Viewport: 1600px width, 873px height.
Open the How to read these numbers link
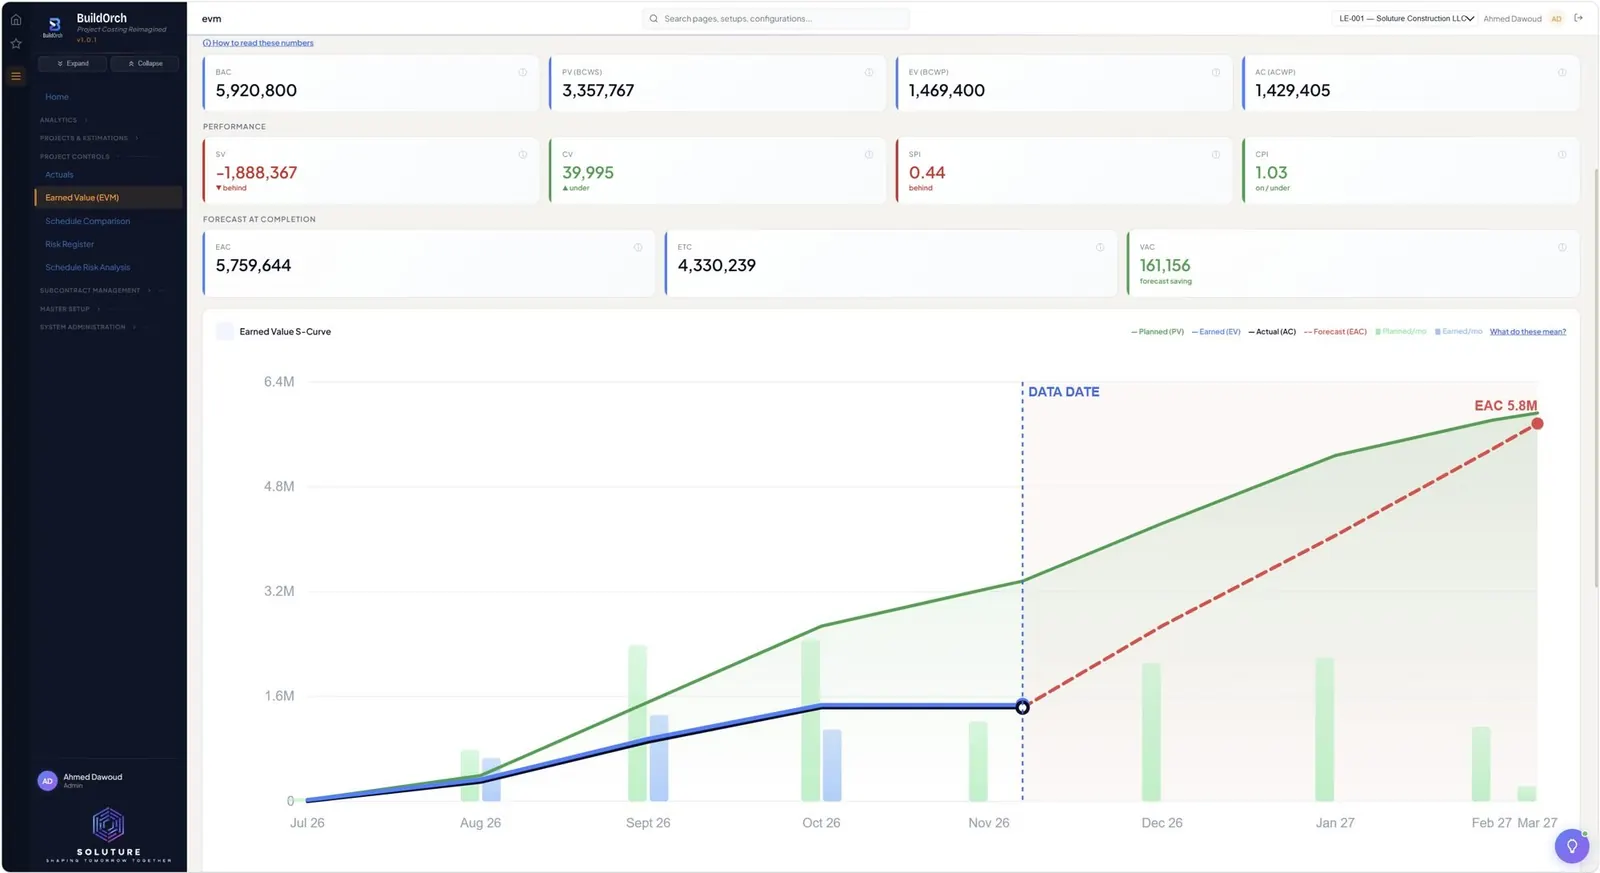[x=258, y=43]
